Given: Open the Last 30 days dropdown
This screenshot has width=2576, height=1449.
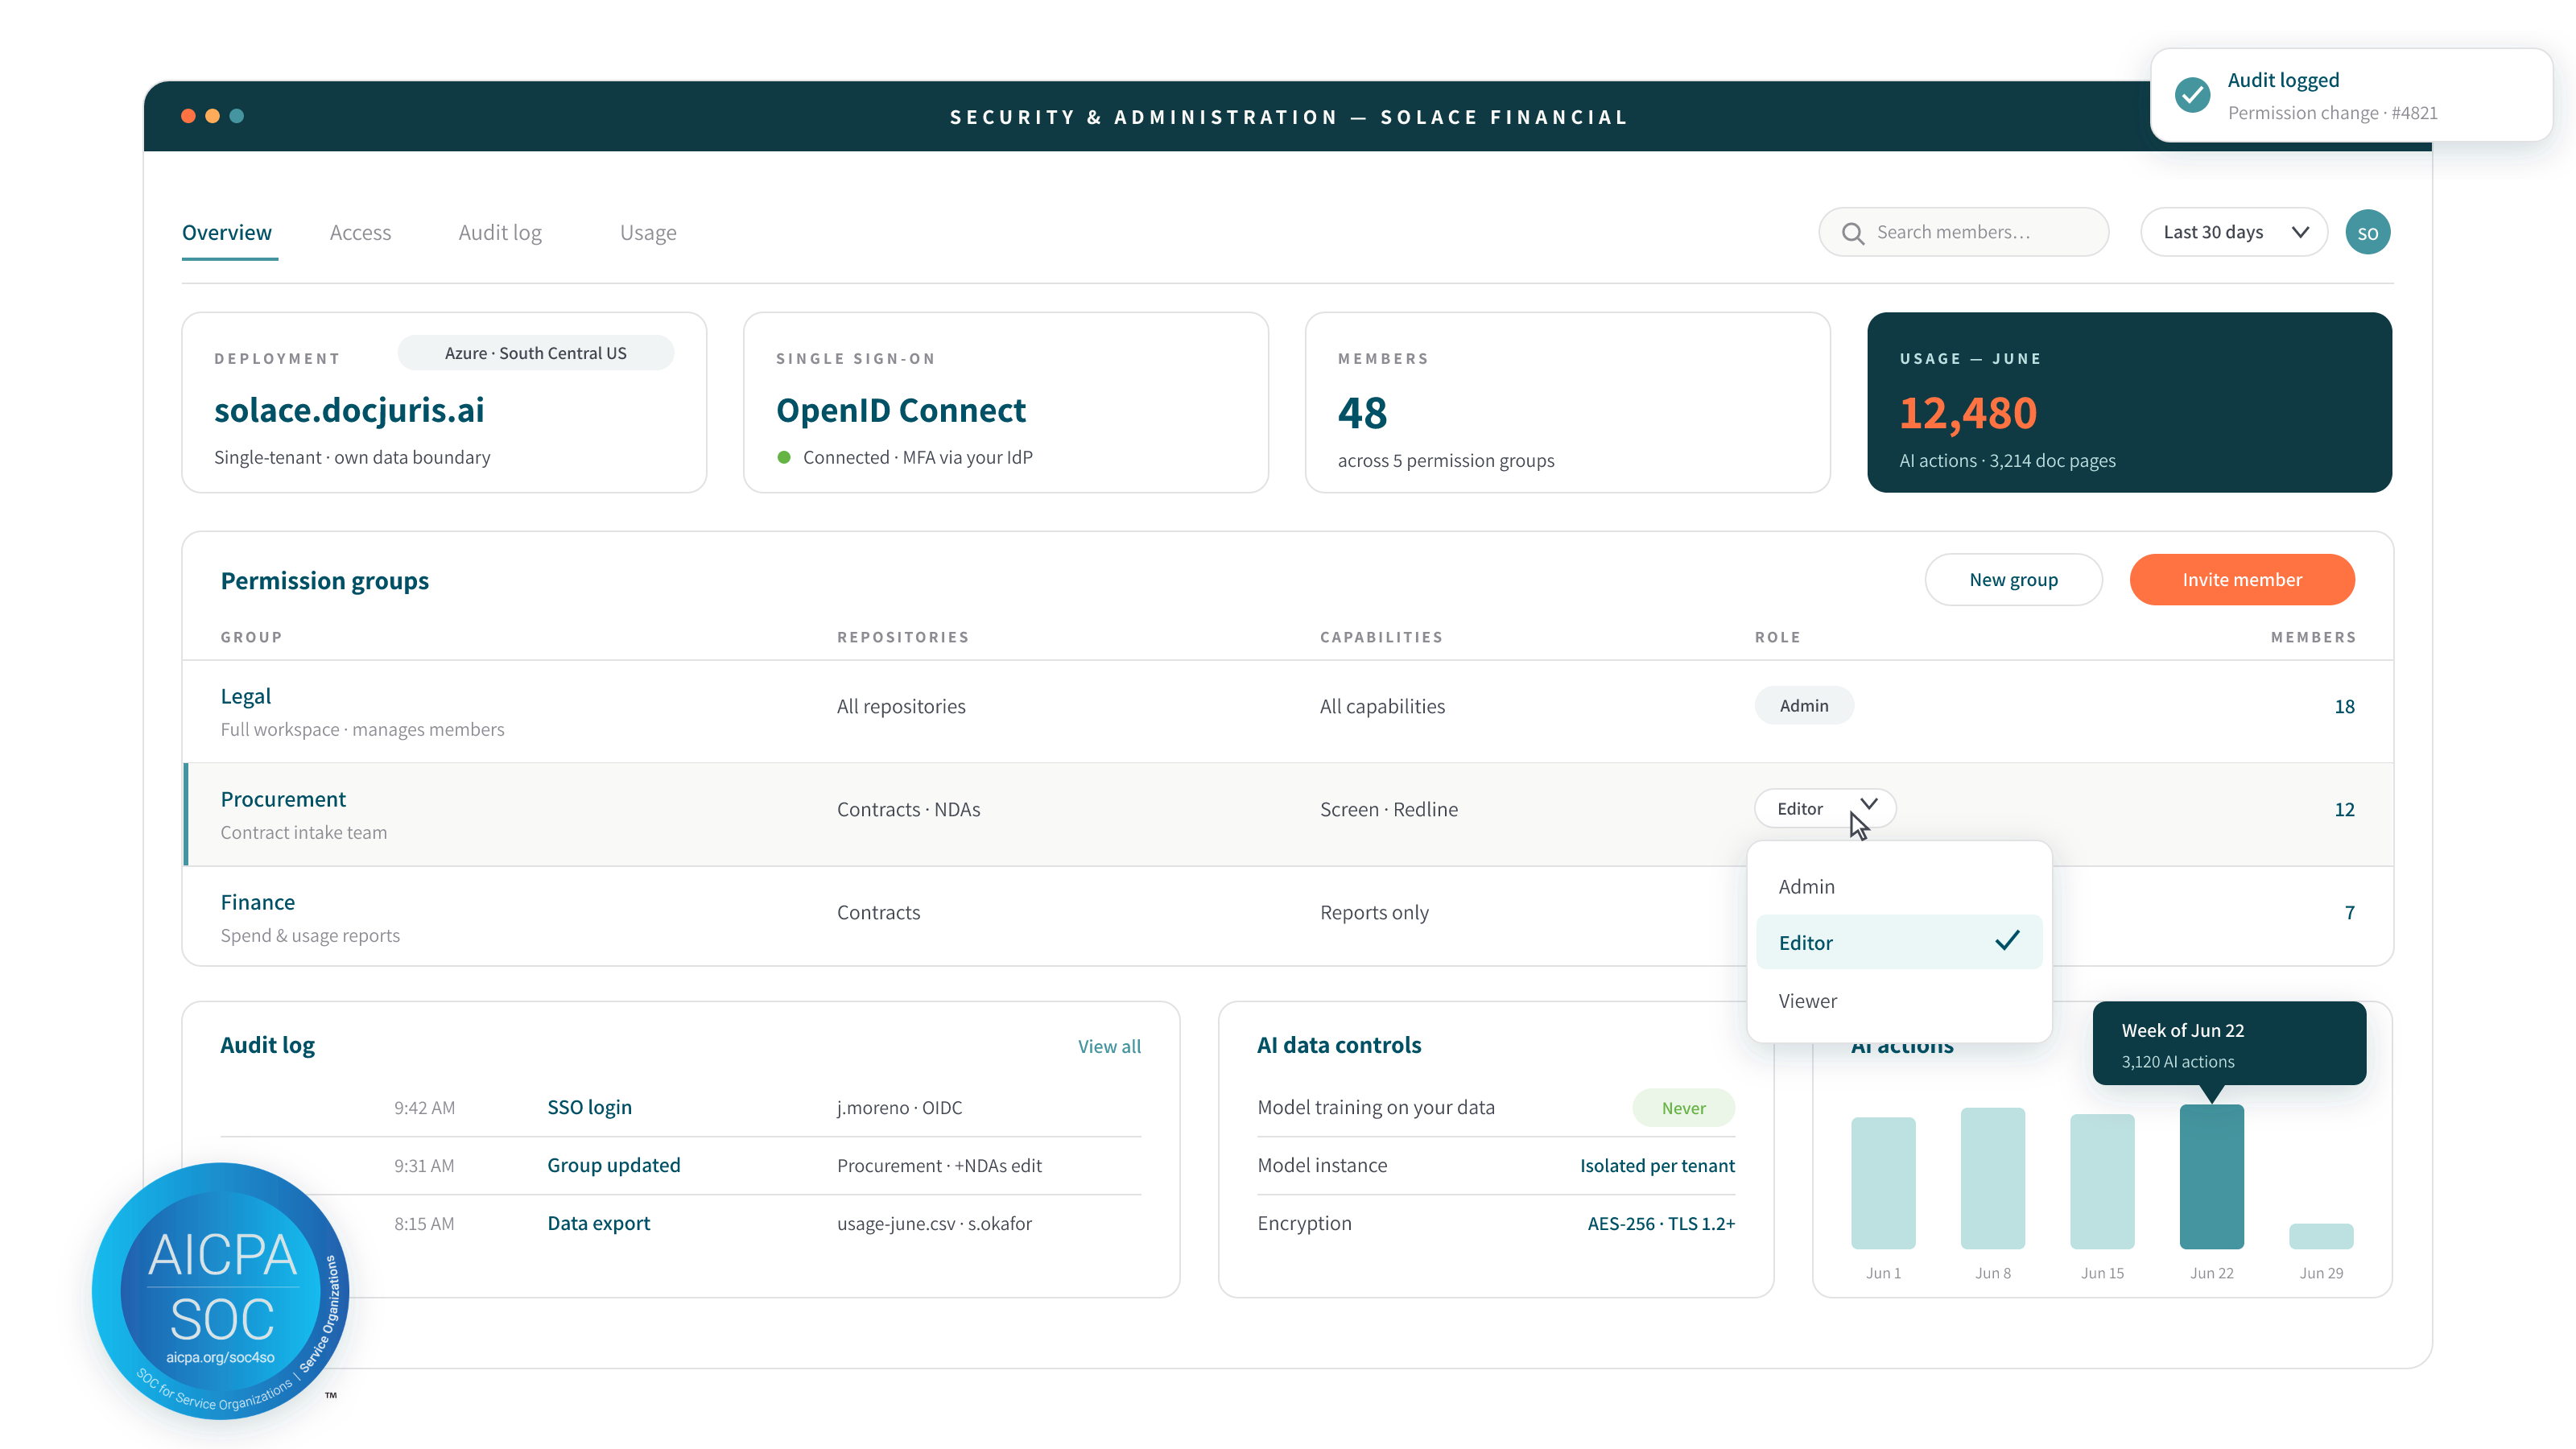Looking at the screenshot, I should click(x=2234, y=232).
